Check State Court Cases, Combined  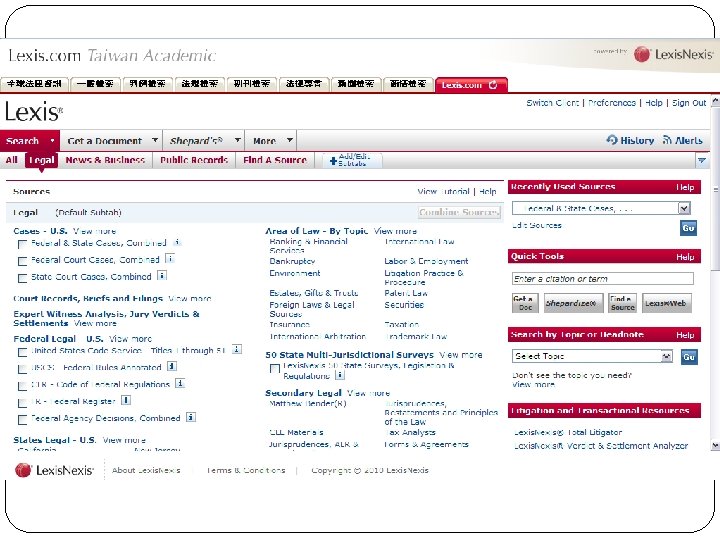pyautogui.click(x=22, y=278)
